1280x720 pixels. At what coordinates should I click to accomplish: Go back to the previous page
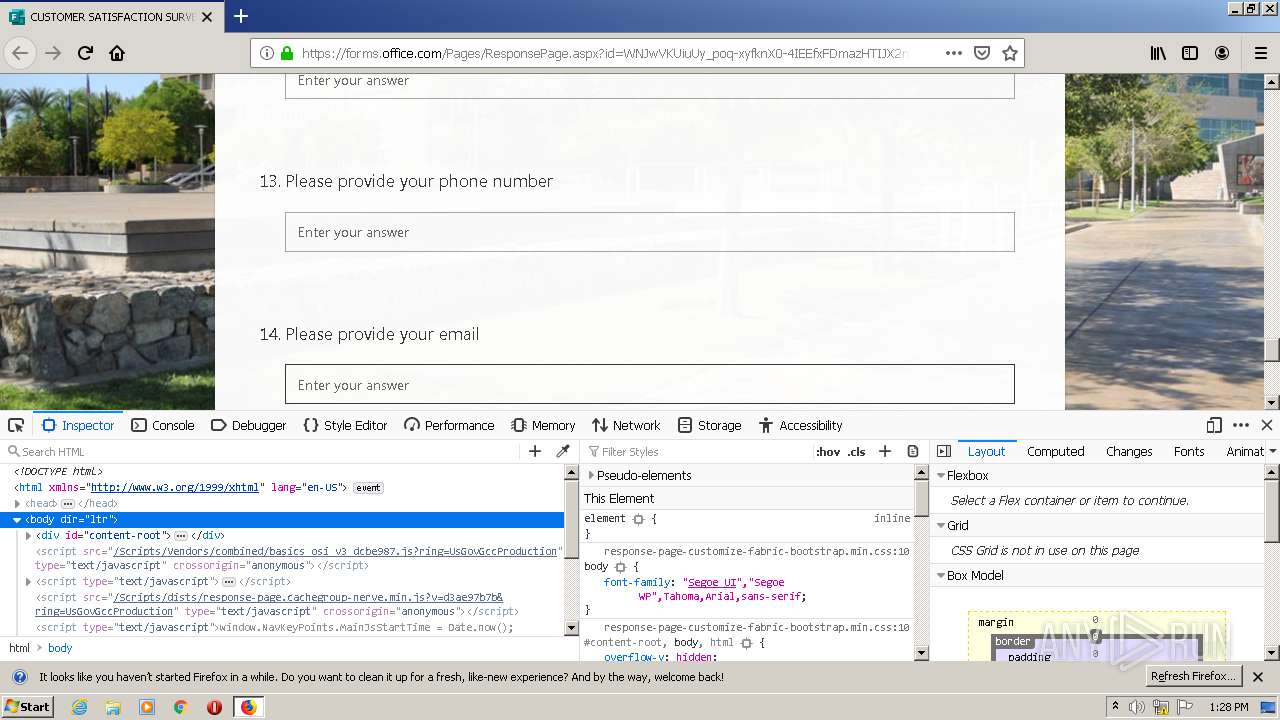[20, 53]
